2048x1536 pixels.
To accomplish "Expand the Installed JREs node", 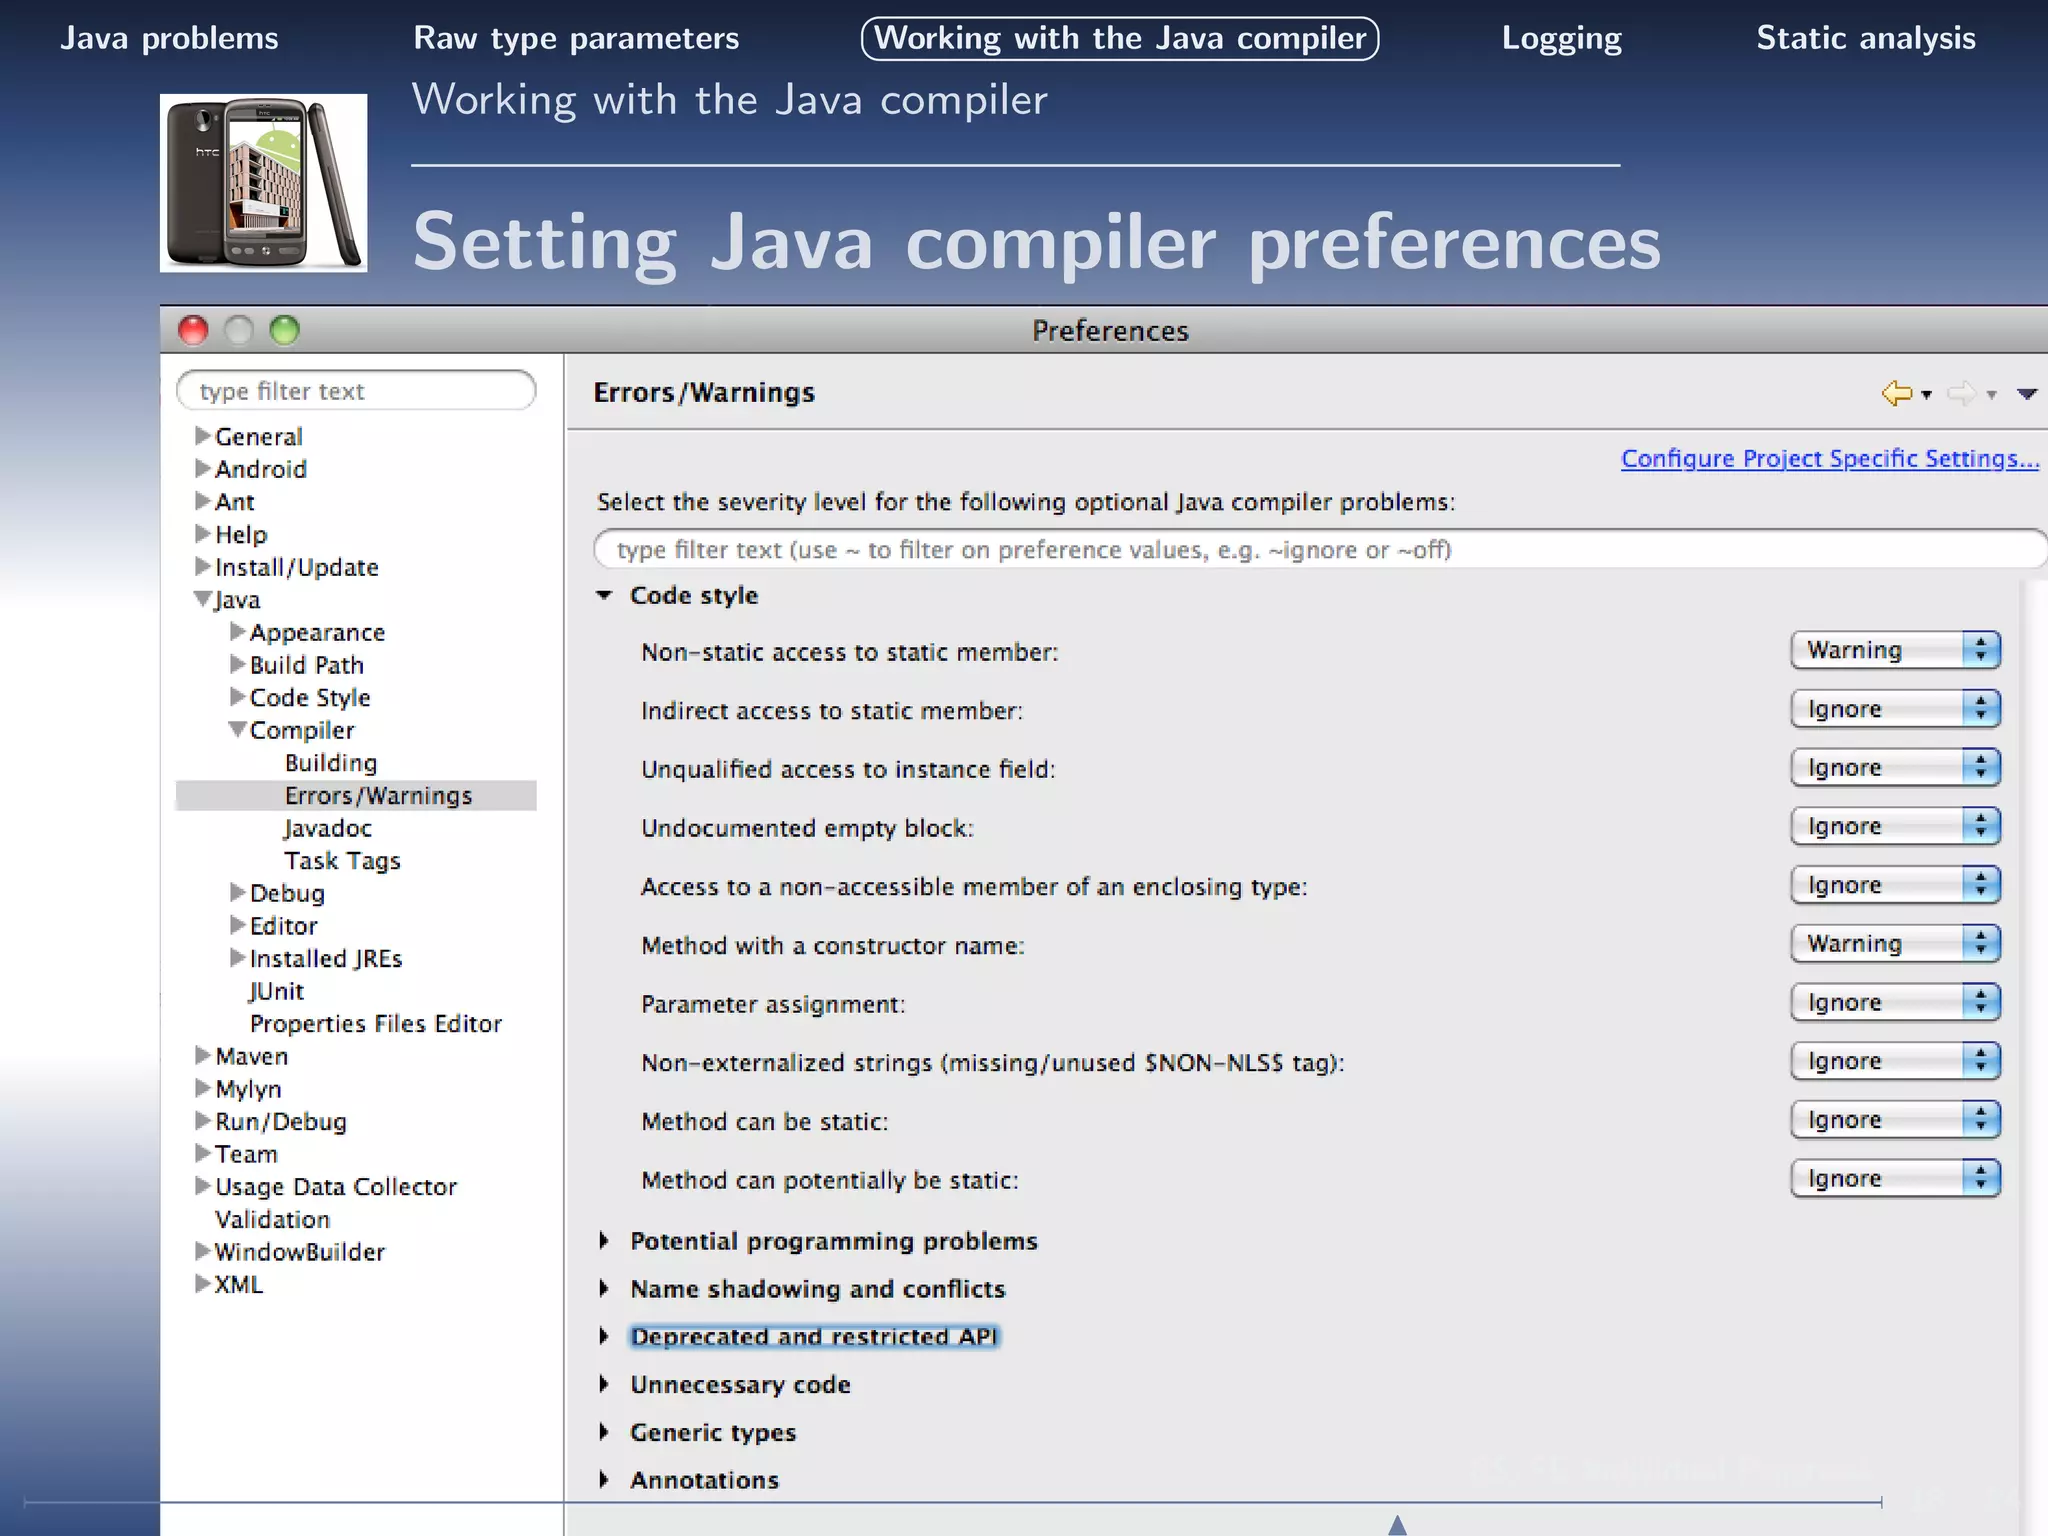I will click(238, 958).
